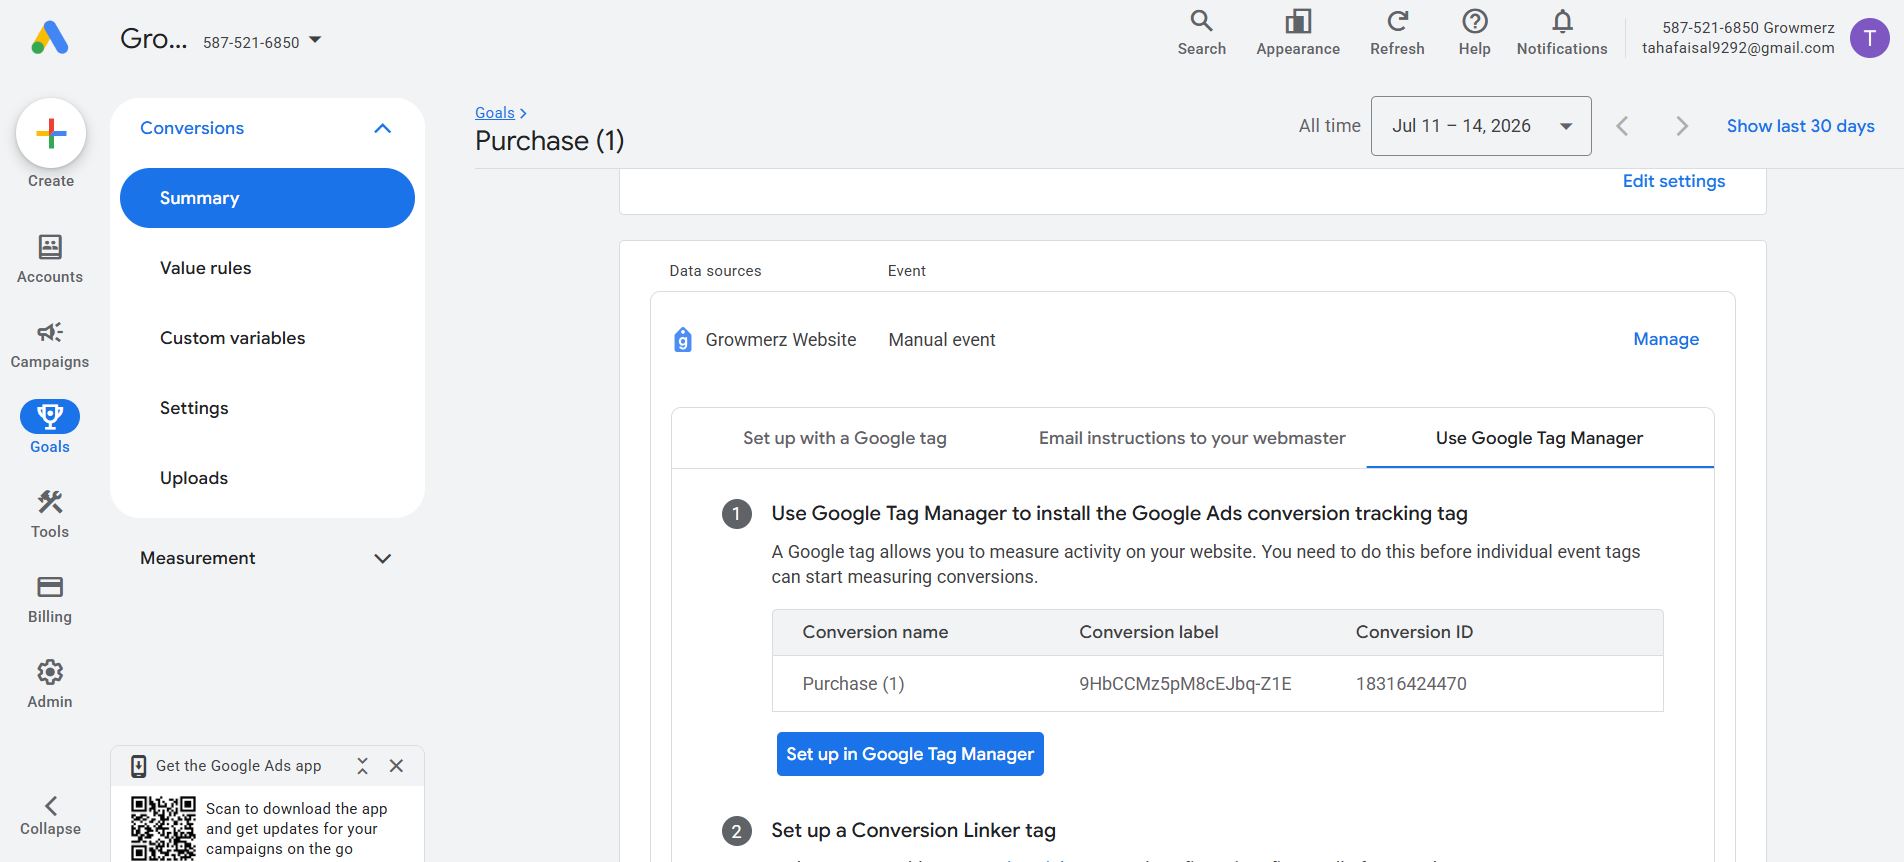Close the Get the Google Ads app card
The image size is (1904, 862).
tap(396, 766)
